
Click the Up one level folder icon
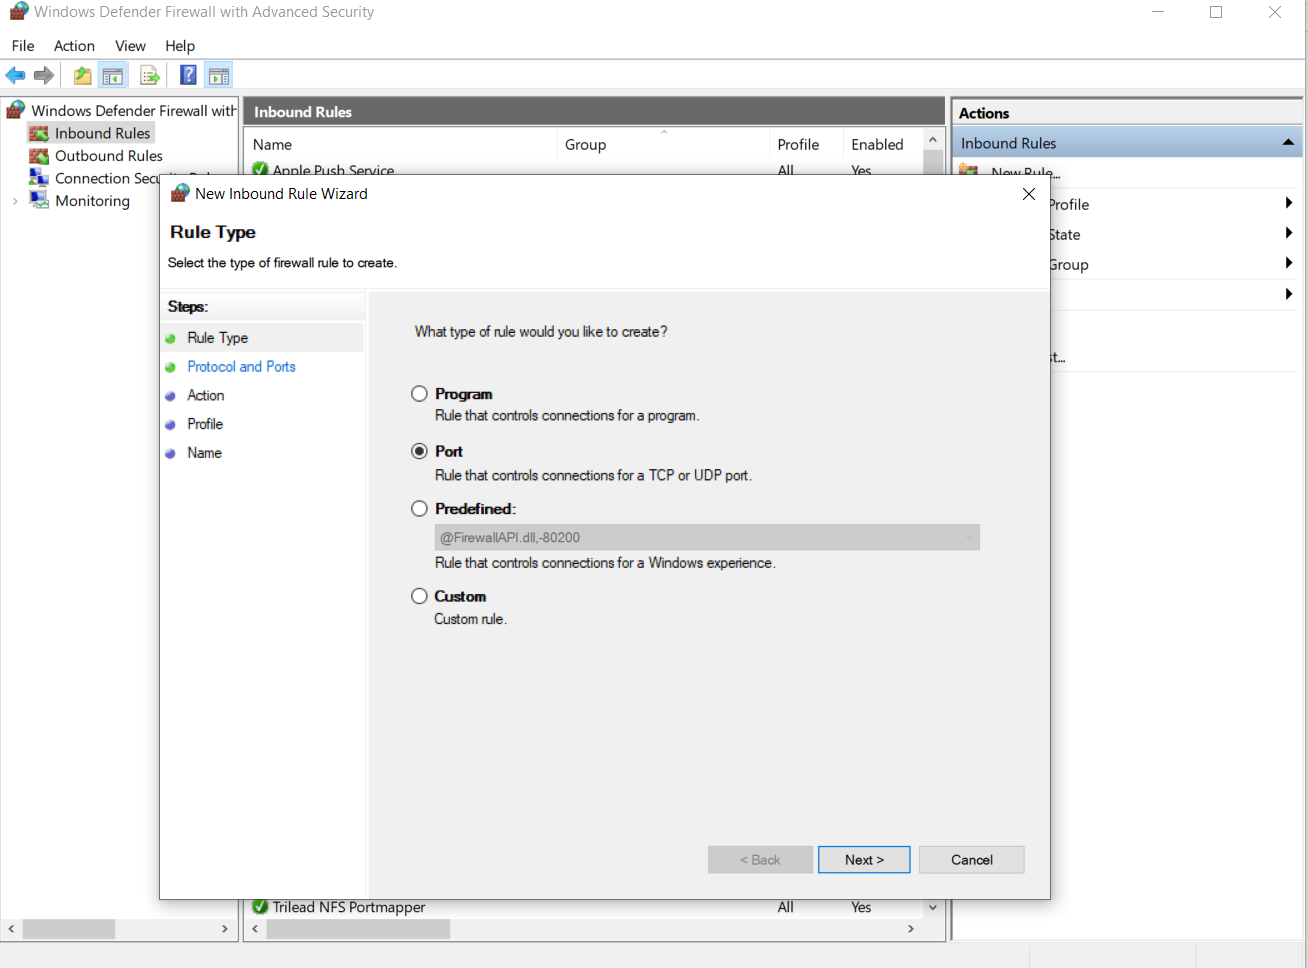click(82, 76)
